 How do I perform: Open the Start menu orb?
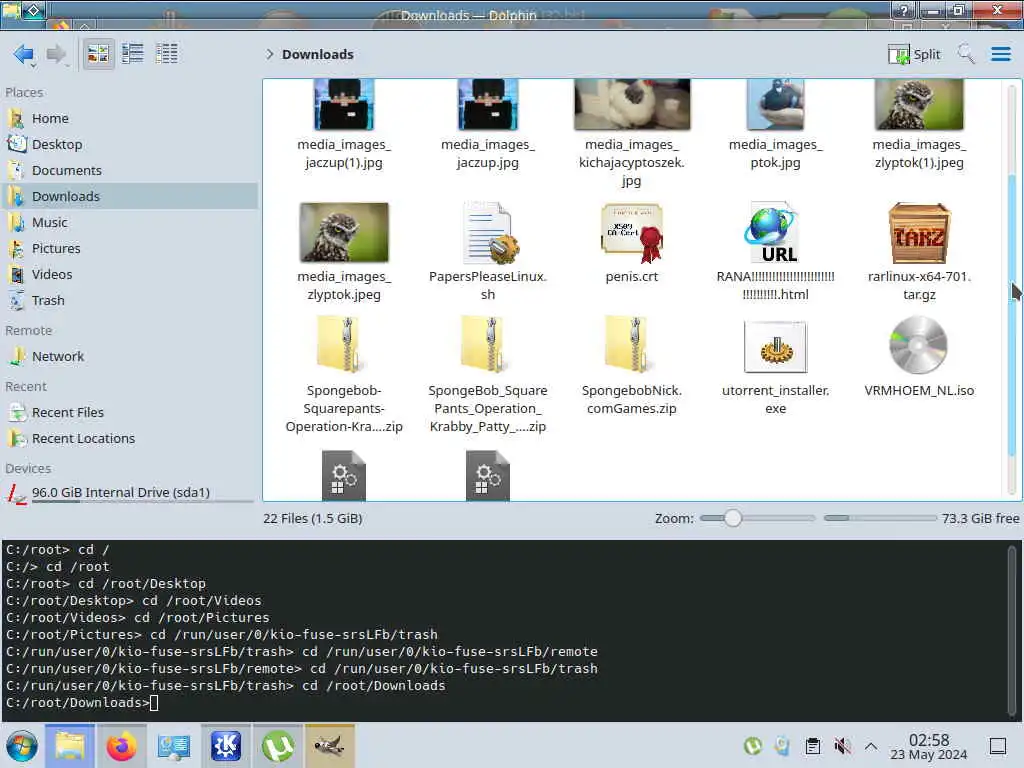(22, 746)
